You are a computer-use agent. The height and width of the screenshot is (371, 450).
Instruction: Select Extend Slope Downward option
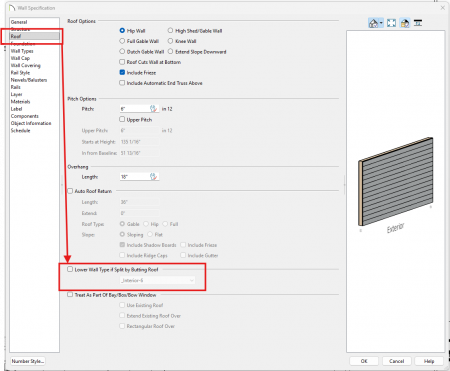click(170, 51)
